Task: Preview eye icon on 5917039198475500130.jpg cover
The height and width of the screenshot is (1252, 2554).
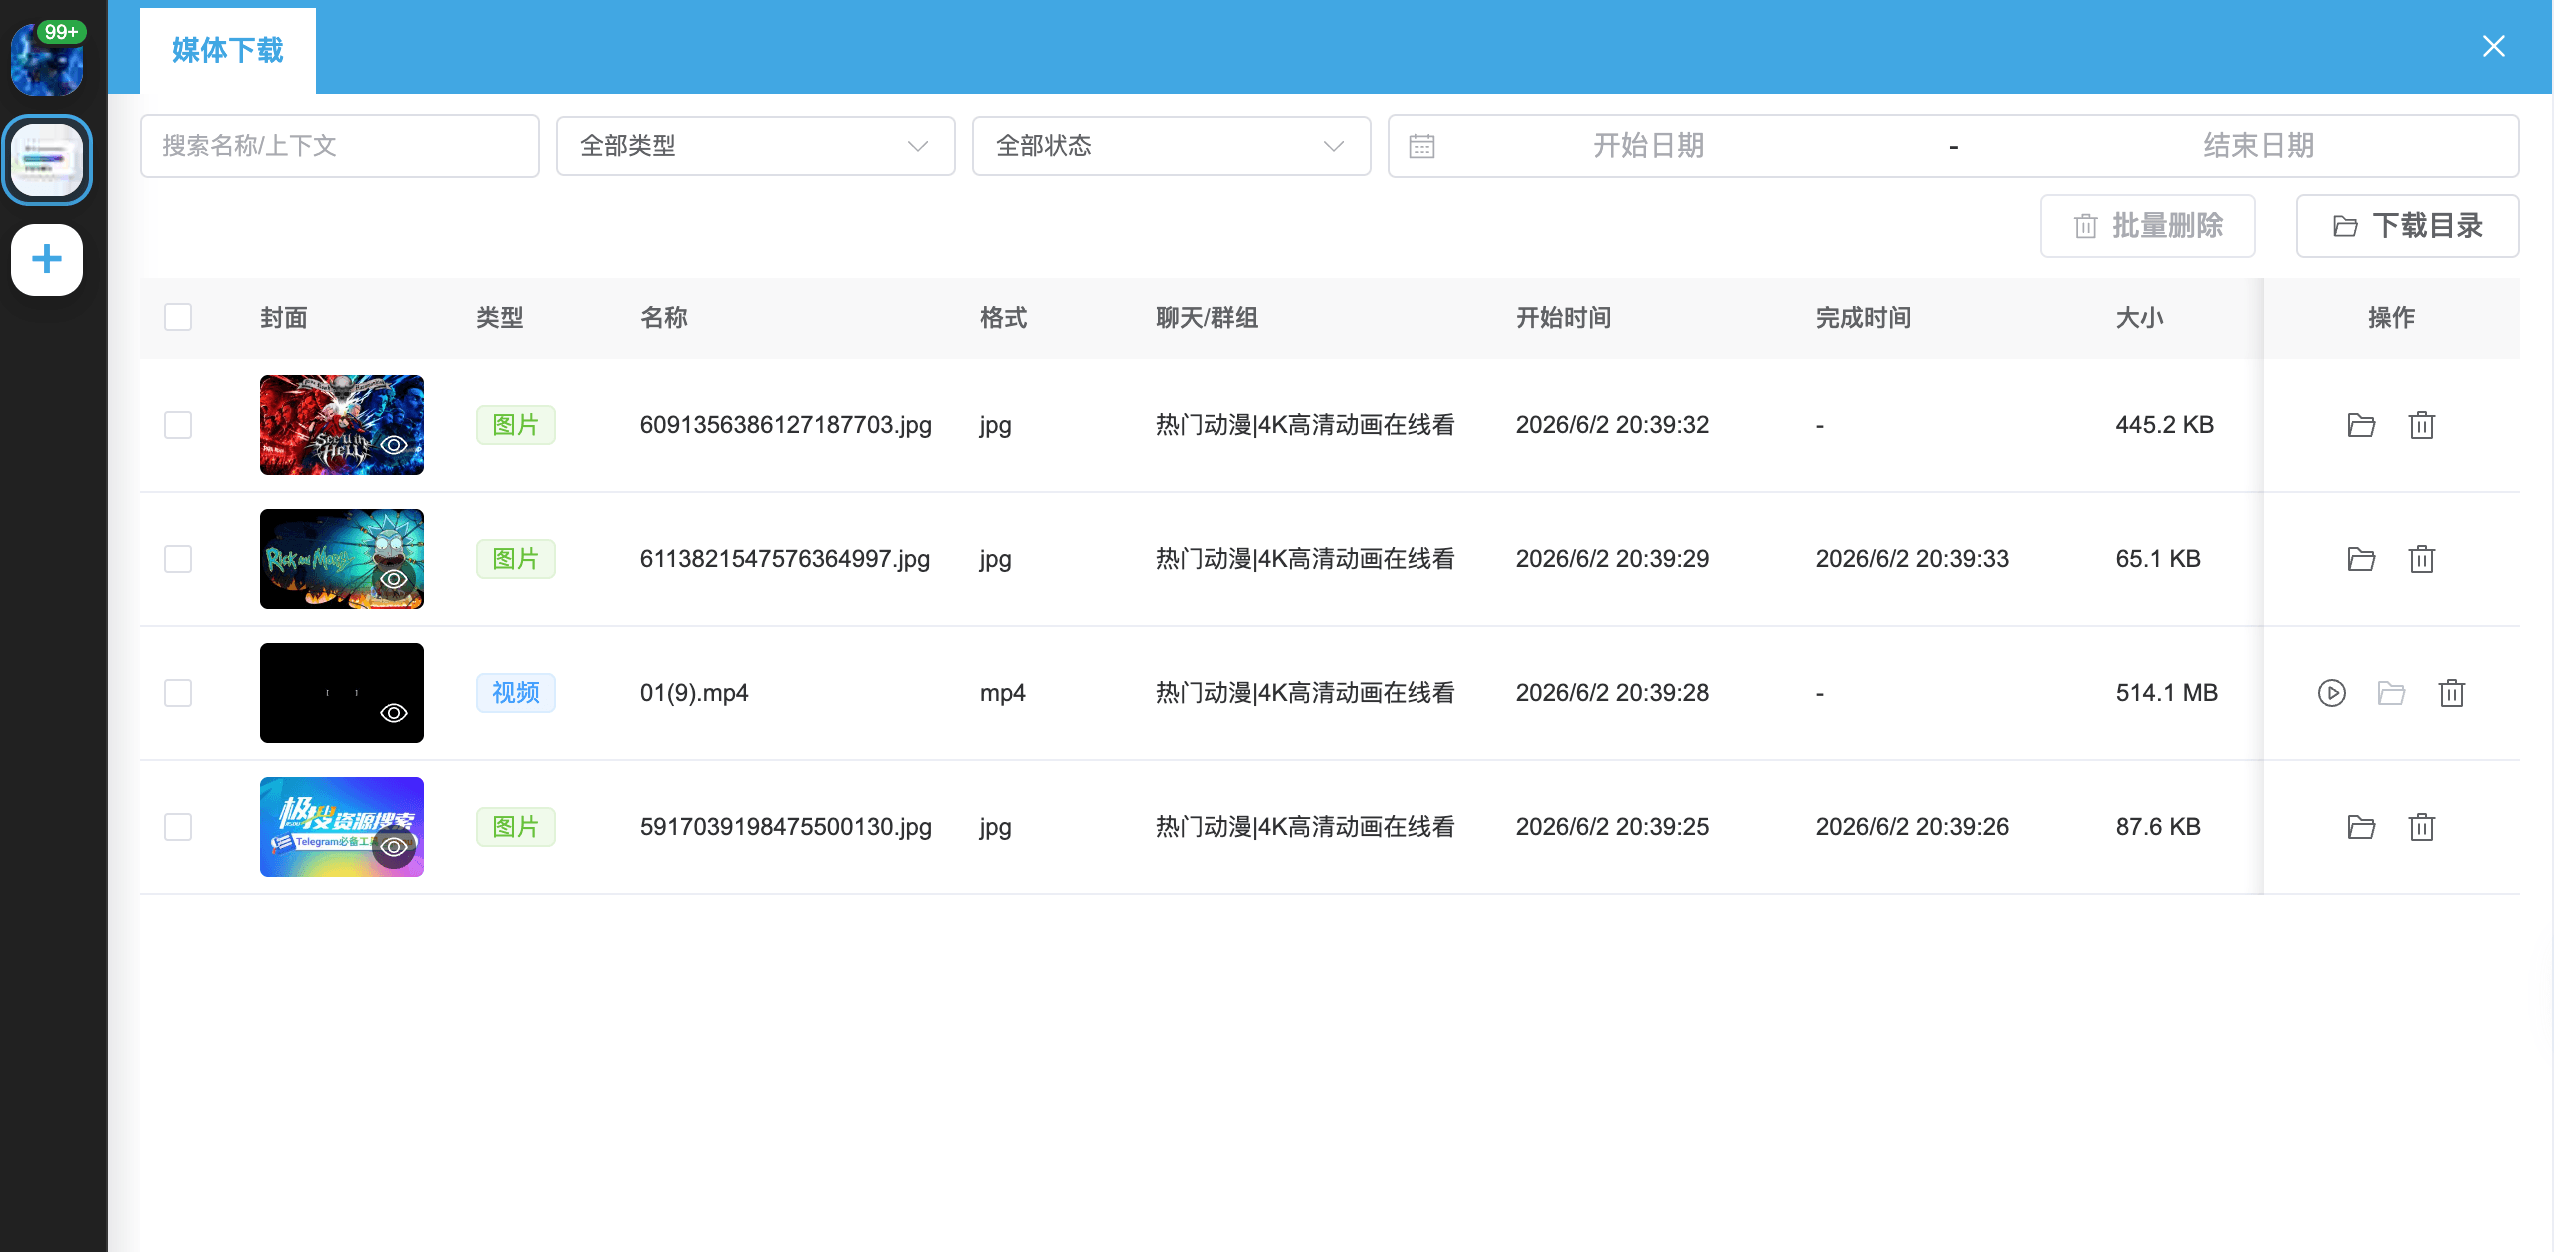Action: point(394,847)
